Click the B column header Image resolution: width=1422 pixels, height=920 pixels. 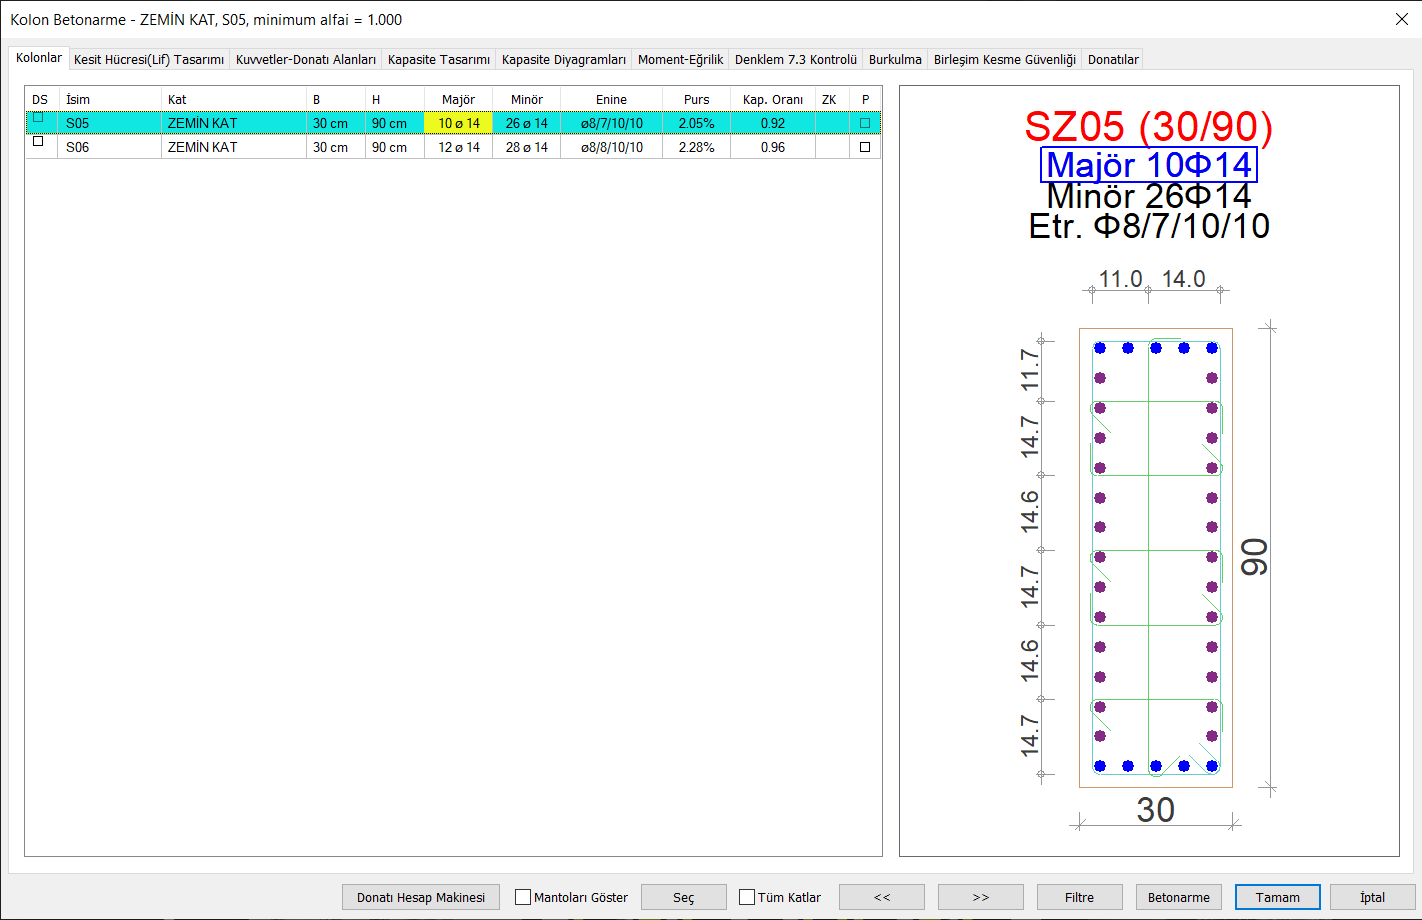click(335, 99)
